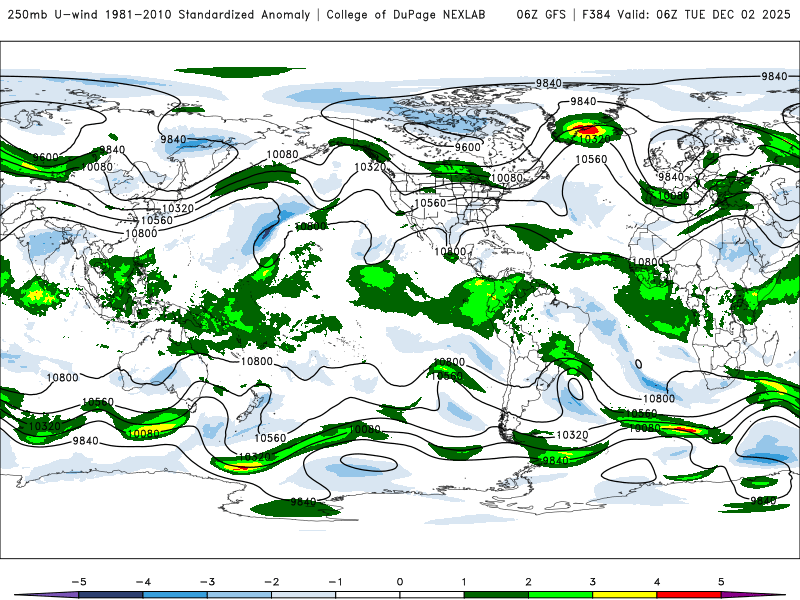The image size is (800, 600).
Task: Select the palest blue swatch between -2 and -1
Action: [304, 595]
